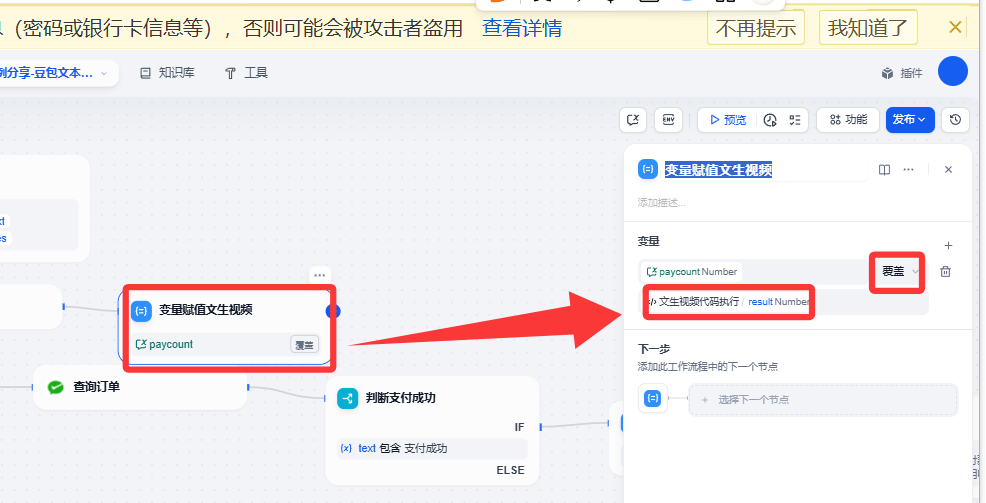Click the assigner icon on canvas node
This screenshot has height=503, width=986.
(x=141, y=311)
